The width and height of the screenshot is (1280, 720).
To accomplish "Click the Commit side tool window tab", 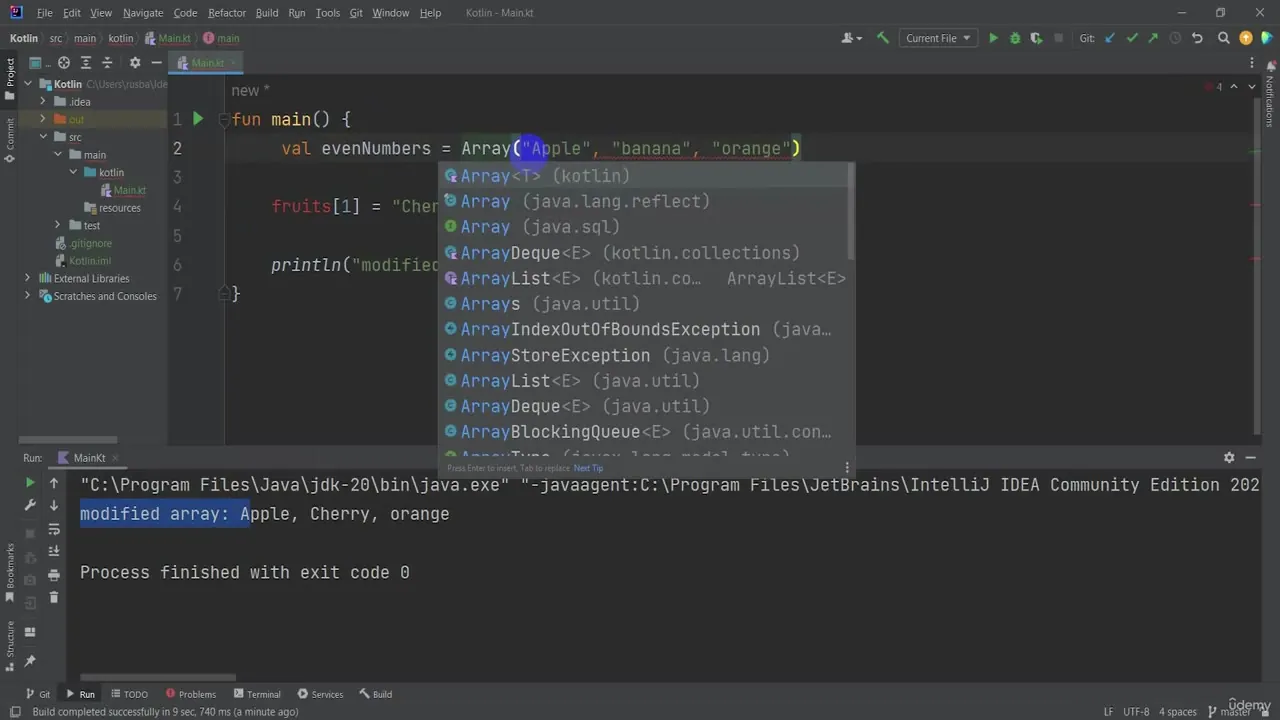I will (x=10, y=140).
